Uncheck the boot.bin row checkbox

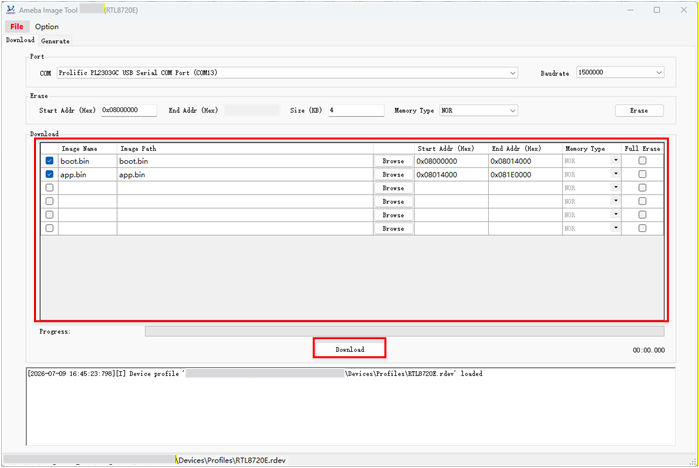pos(49,161)
